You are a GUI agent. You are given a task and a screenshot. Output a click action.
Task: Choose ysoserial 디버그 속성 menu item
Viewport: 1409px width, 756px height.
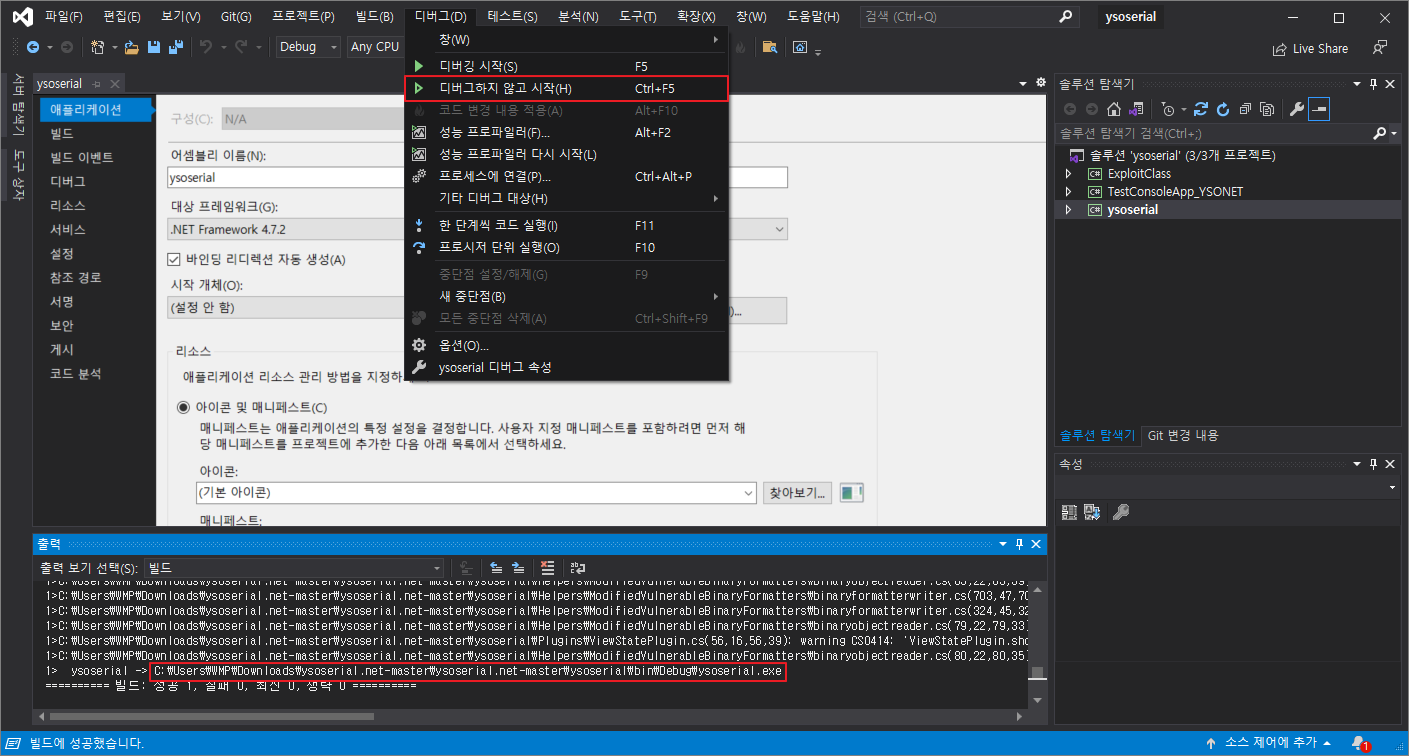point(567,367)
